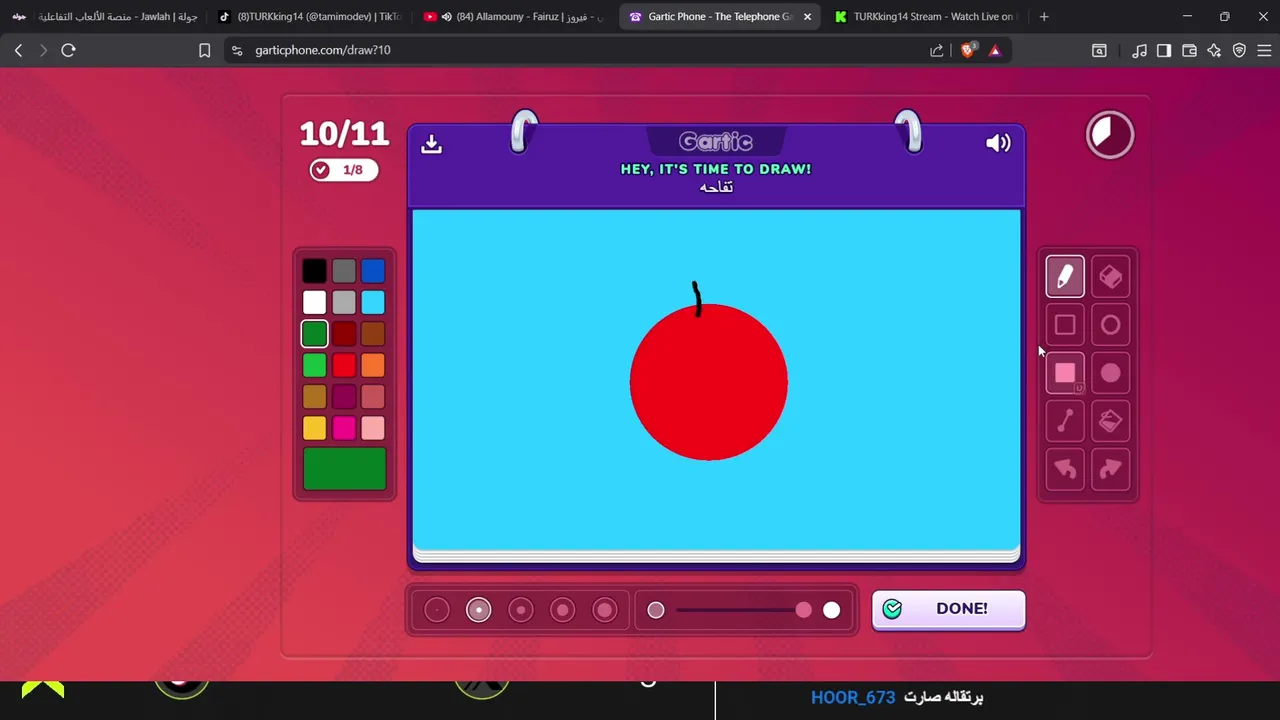This screenshot has width=1280, height=720.
Task: Pick the bright red color swatch
Action: [344, 365]
